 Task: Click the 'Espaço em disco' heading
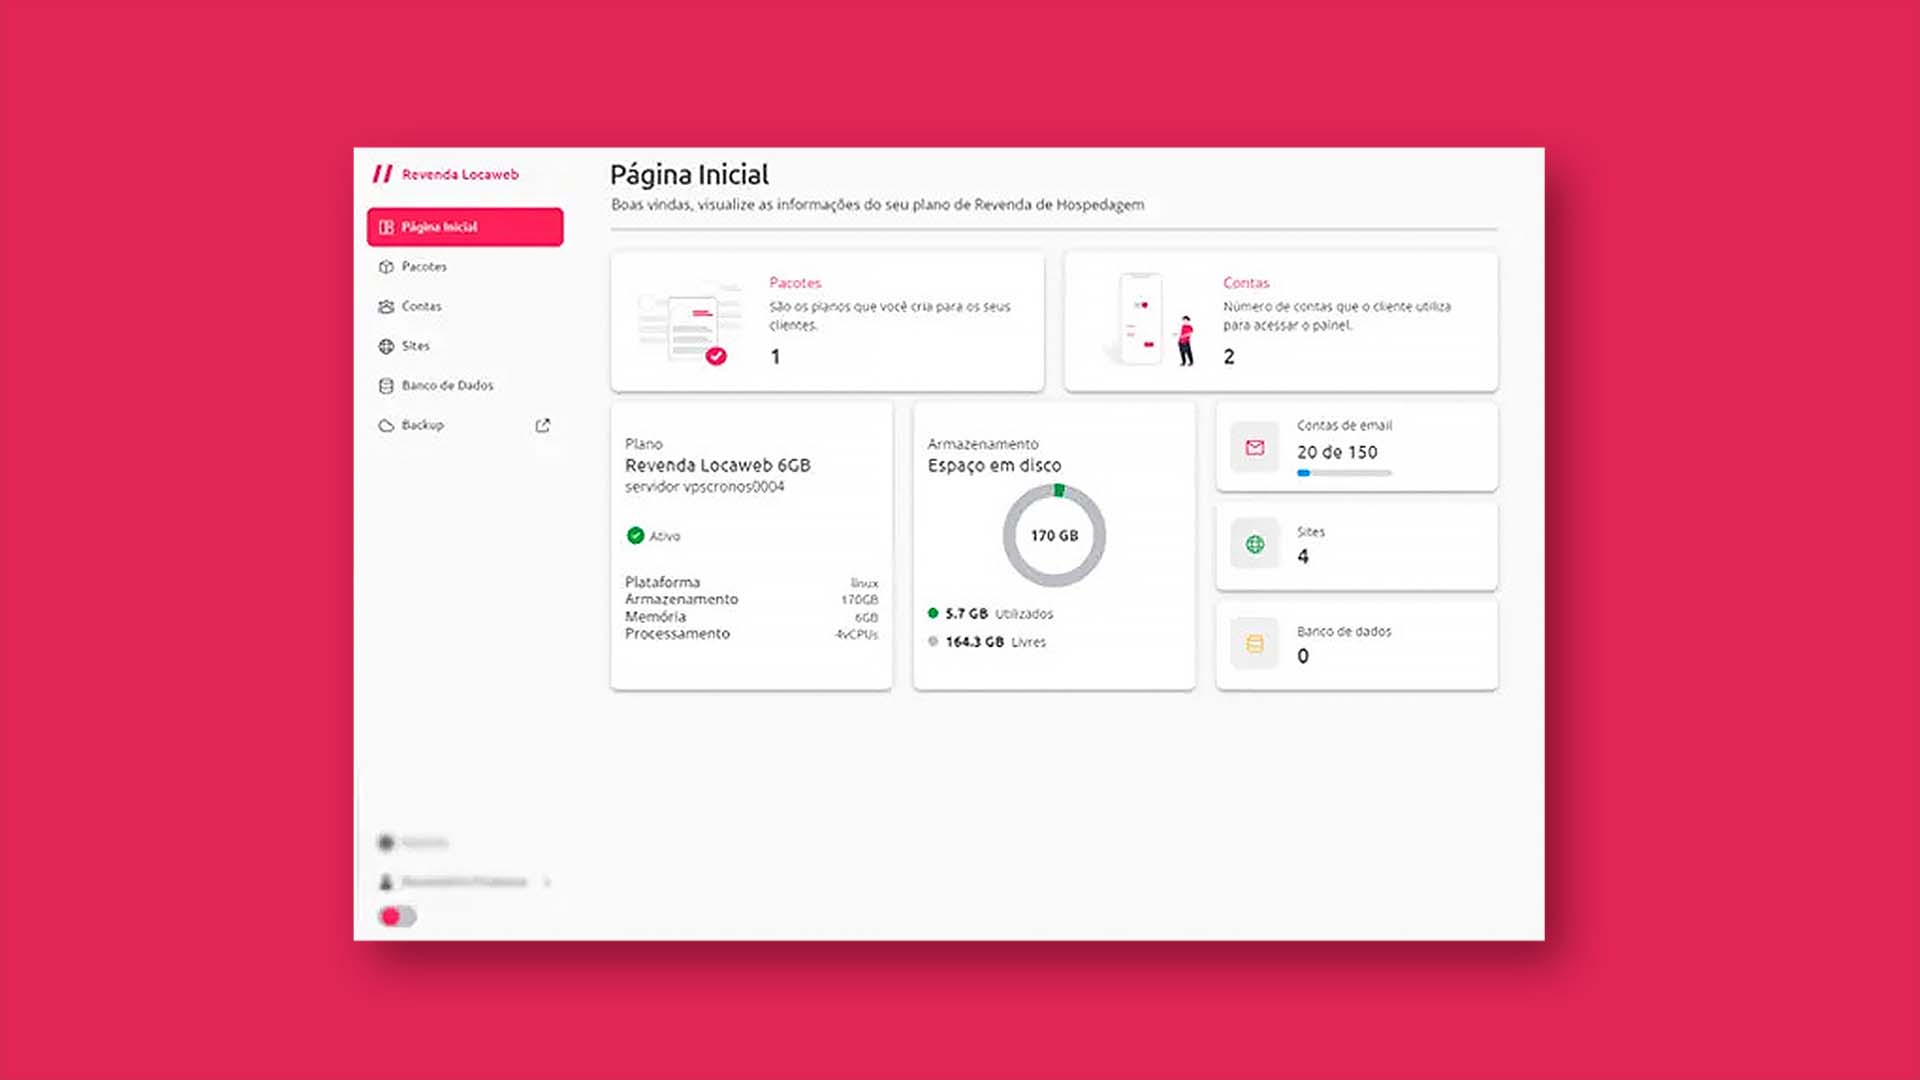tap(994, 465)
